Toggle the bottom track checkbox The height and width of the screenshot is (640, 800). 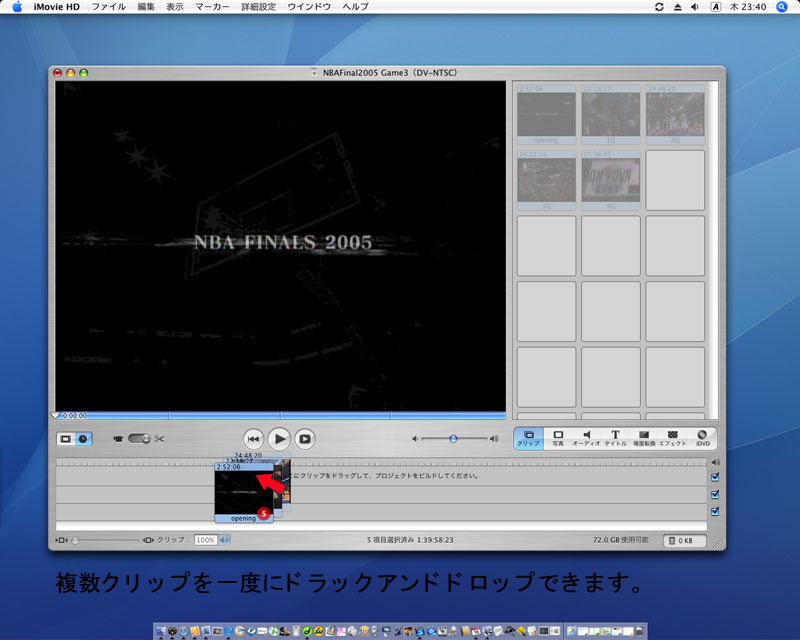point(714,511)
